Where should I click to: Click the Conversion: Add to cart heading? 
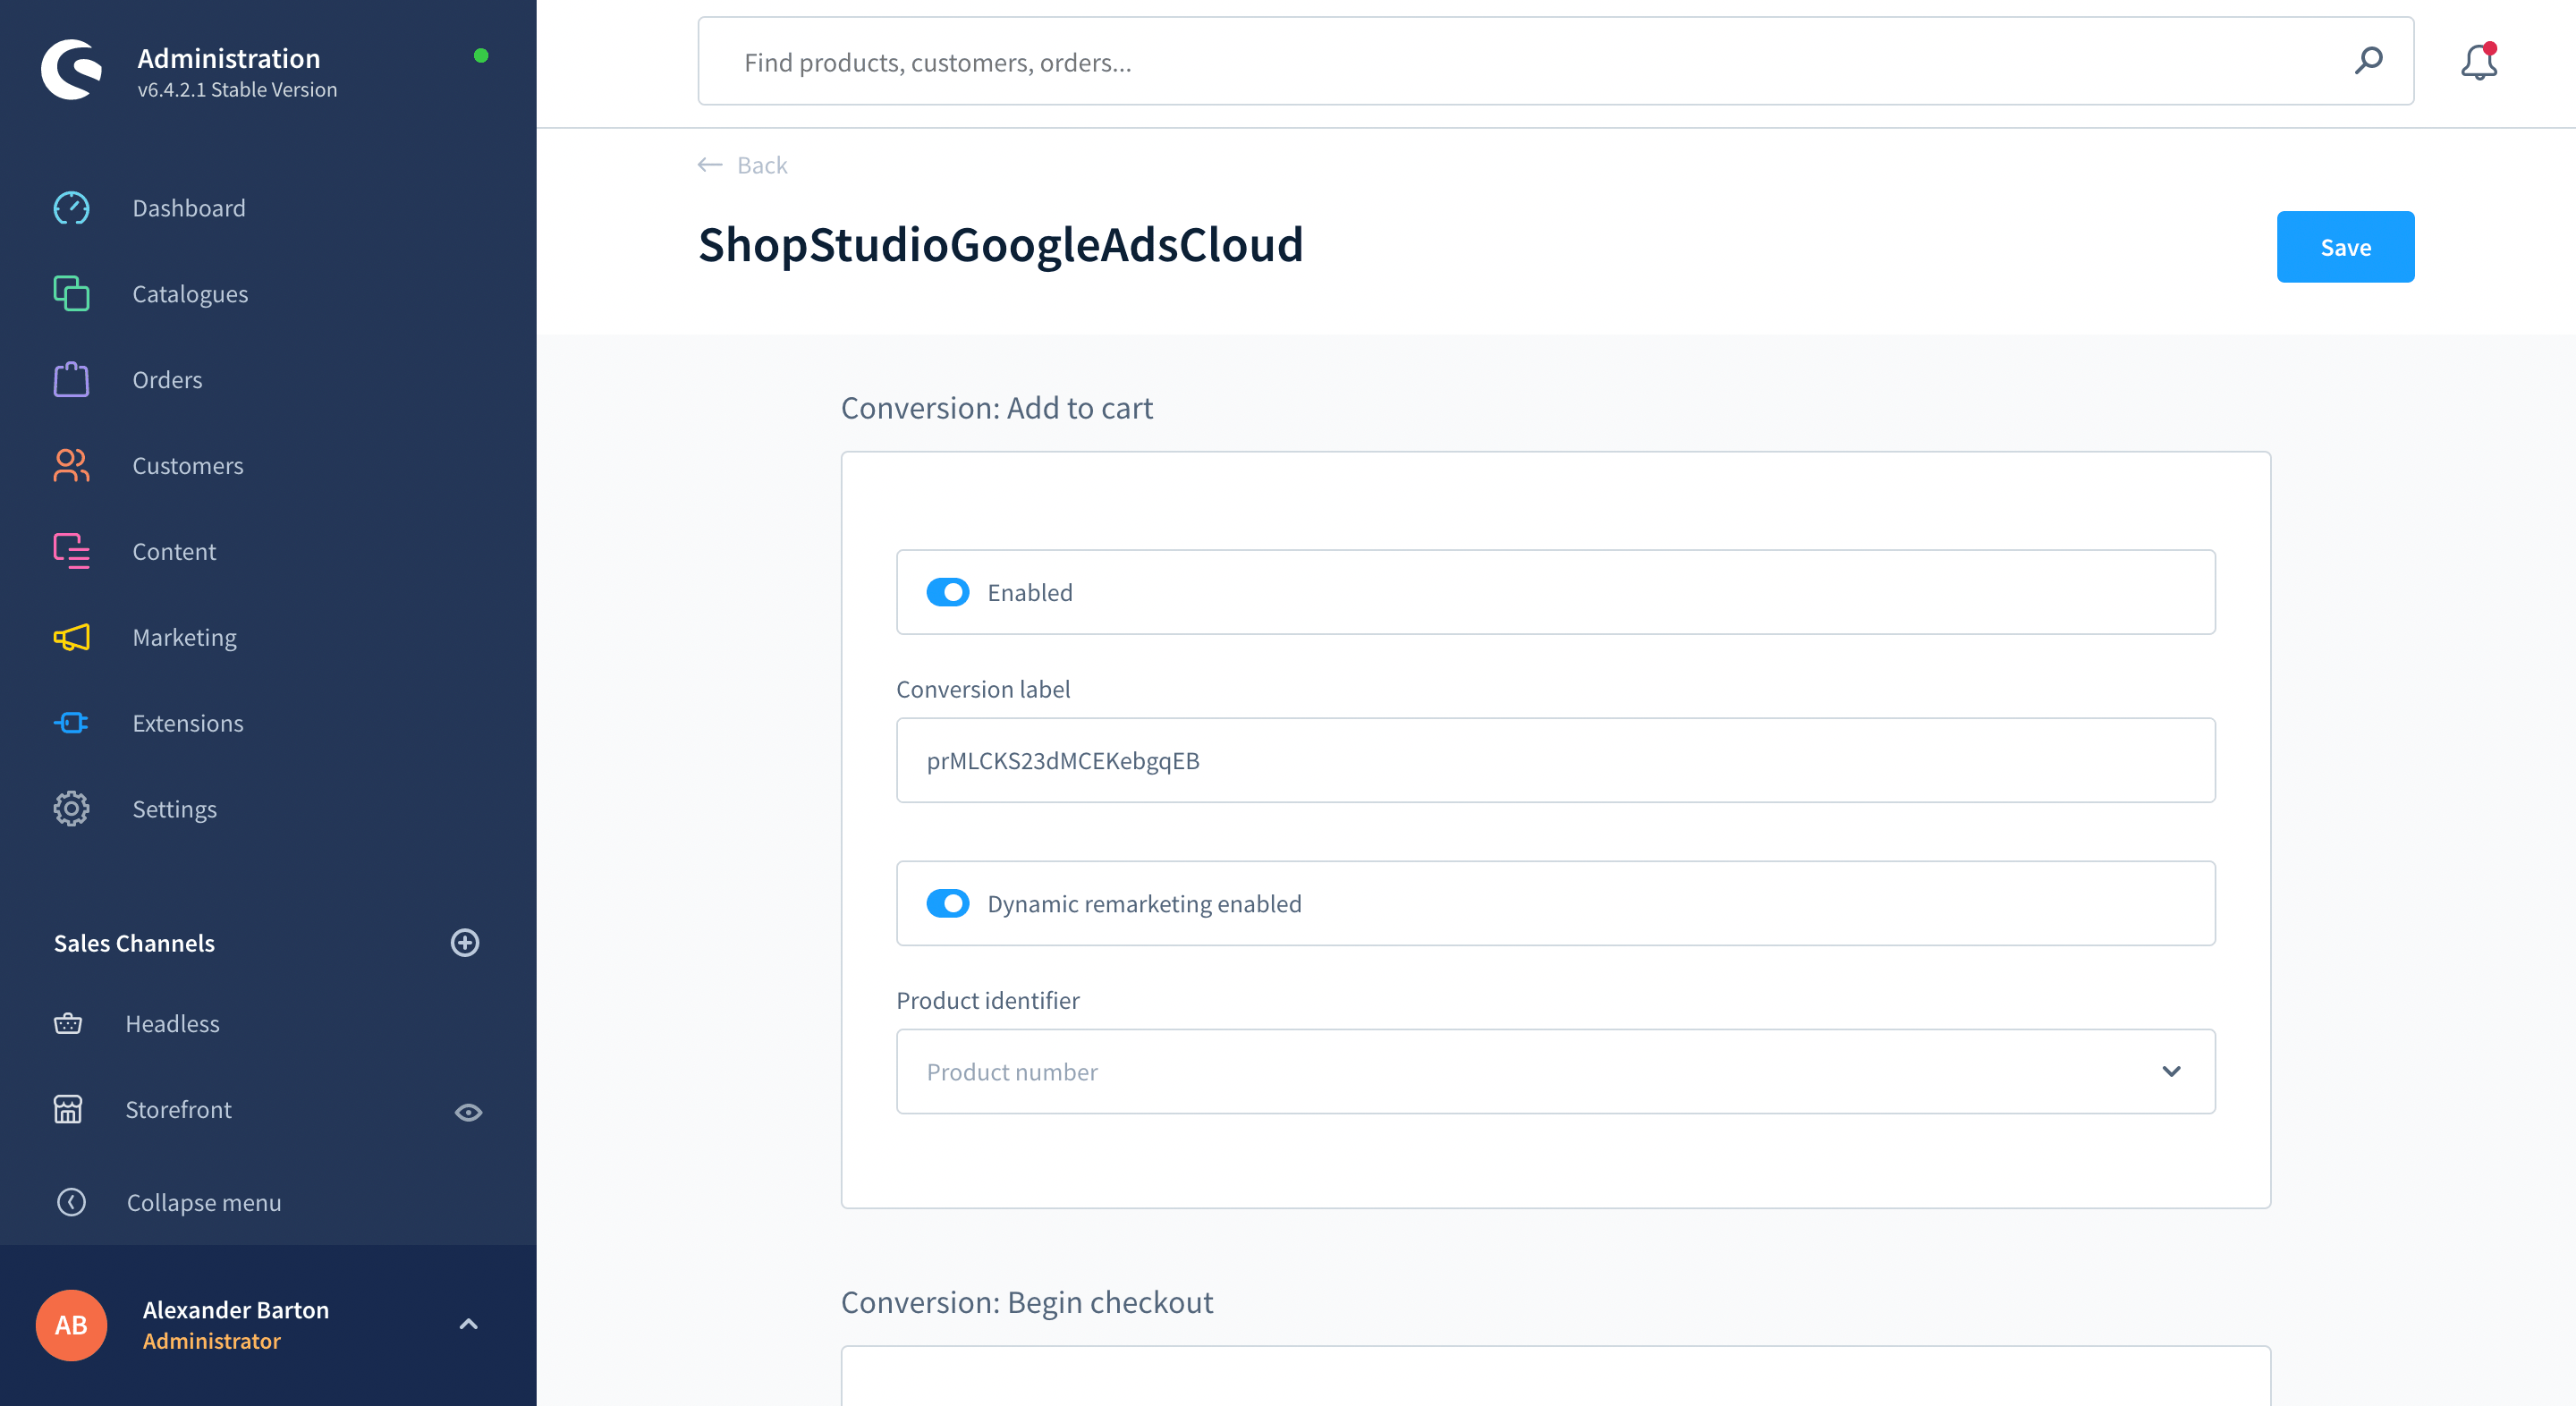point(996,408)
